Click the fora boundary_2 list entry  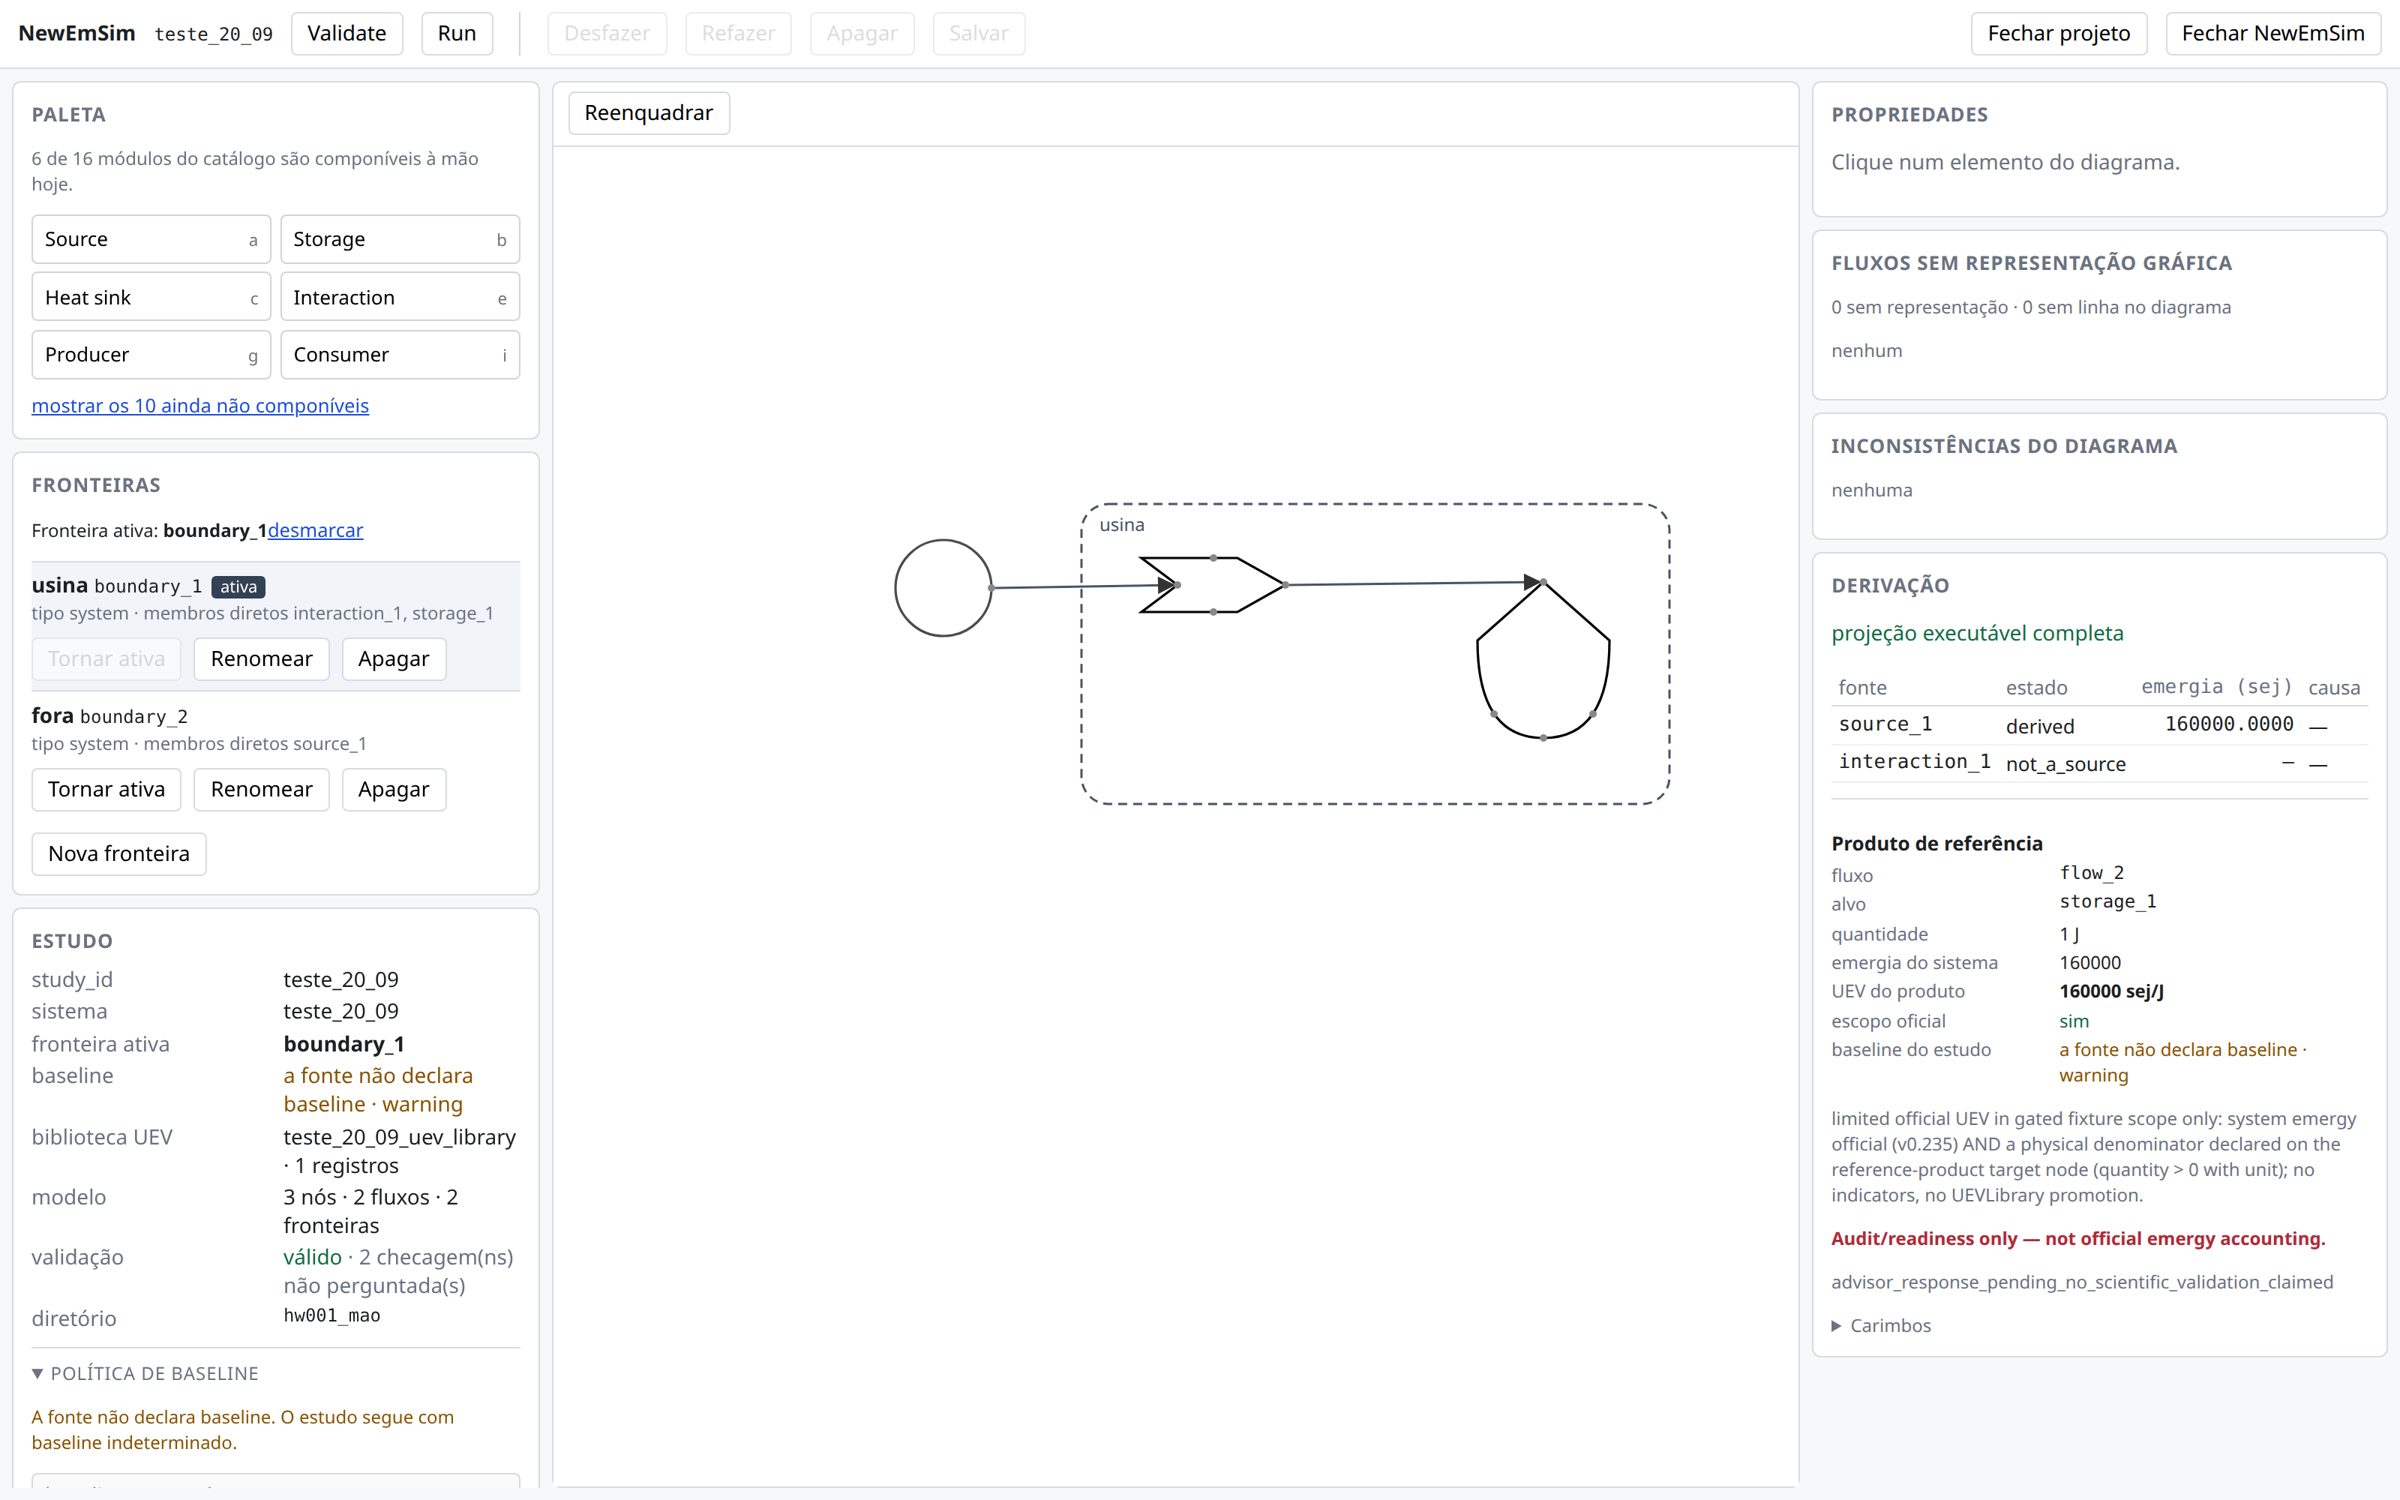(x=276, y=756)
